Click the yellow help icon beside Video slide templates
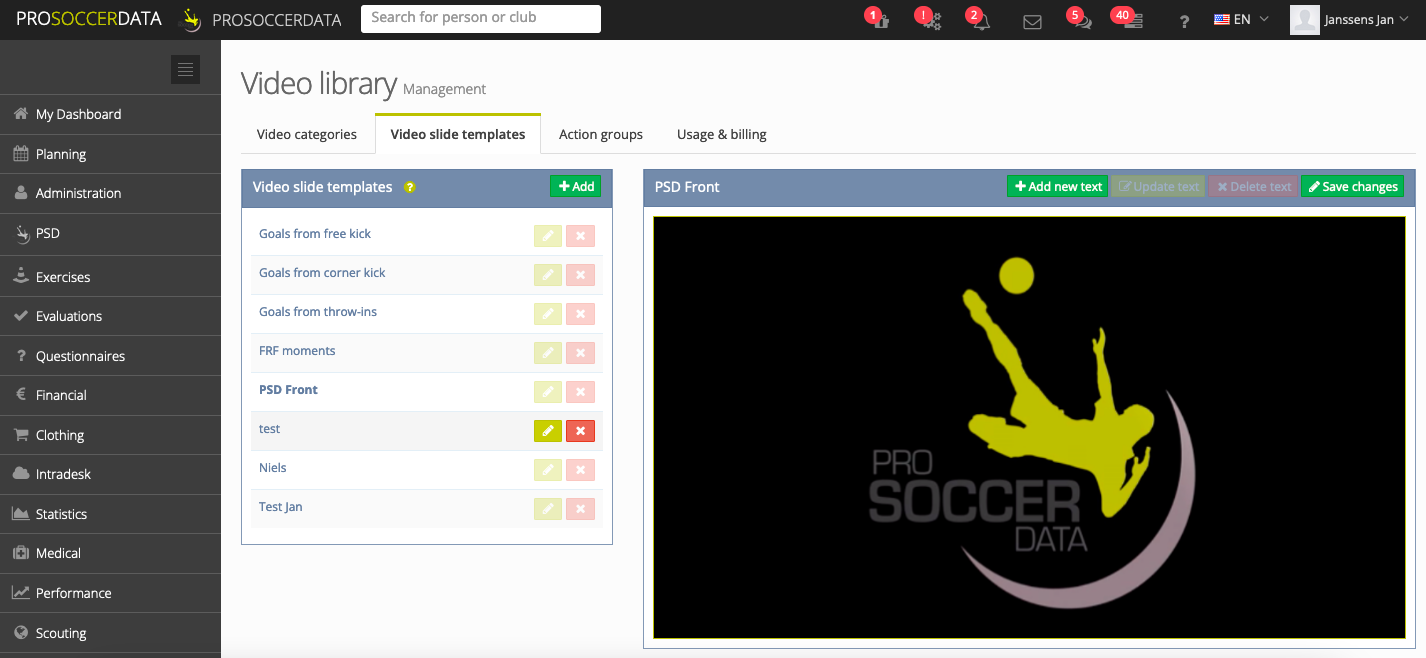 coord(409,187)
